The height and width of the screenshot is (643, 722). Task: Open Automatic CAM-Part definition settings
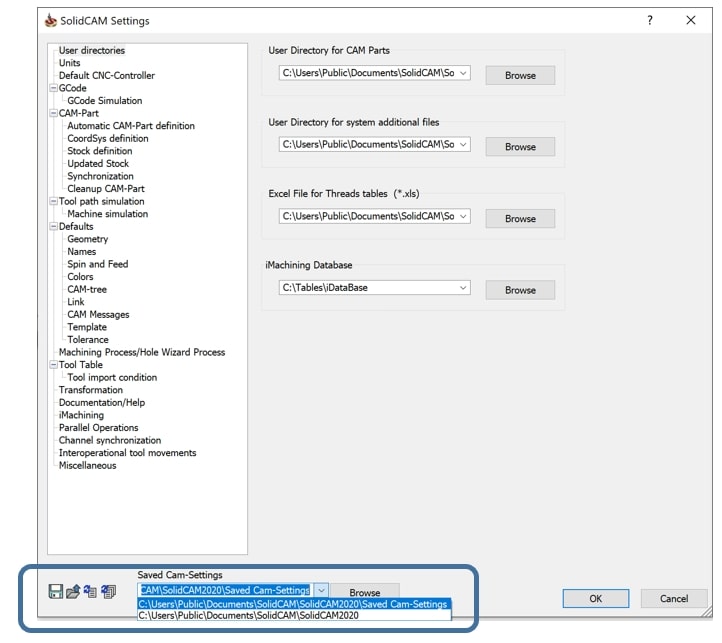pos(131,126)
